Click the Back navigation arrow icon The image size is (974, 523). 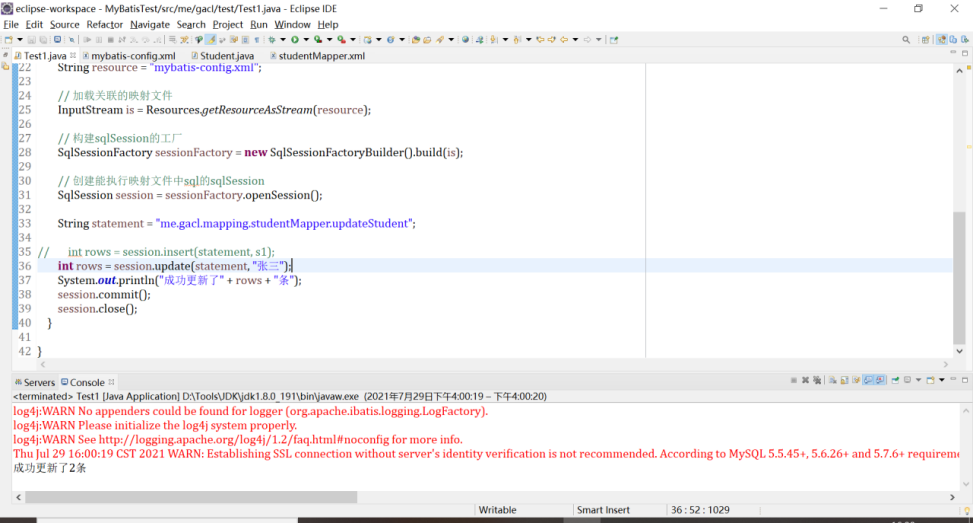click(x=564, y=40)
